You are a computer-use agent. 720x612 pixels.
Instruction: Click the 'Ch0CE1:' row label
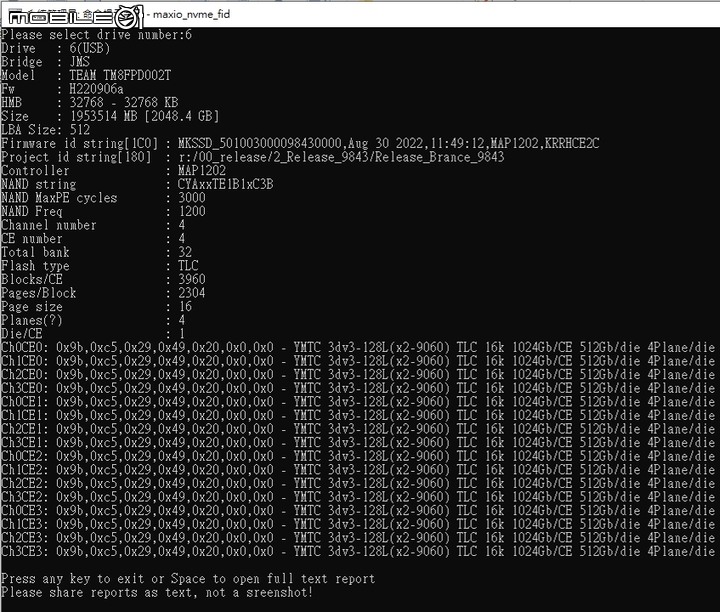pos(25,402)
